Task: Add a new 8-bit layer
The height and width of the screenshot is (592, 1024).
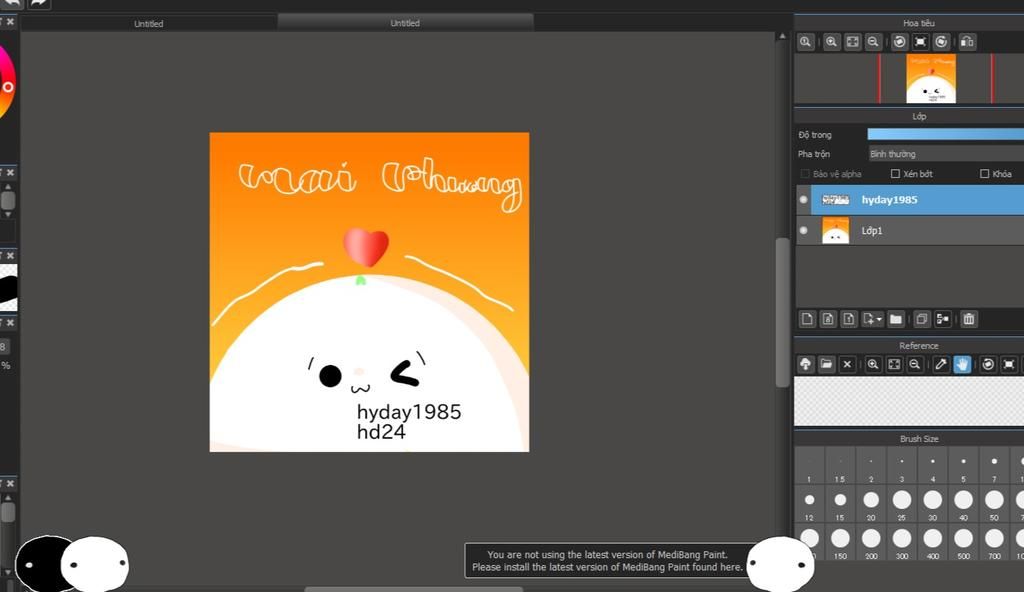Action: click(x=828, y=319)
